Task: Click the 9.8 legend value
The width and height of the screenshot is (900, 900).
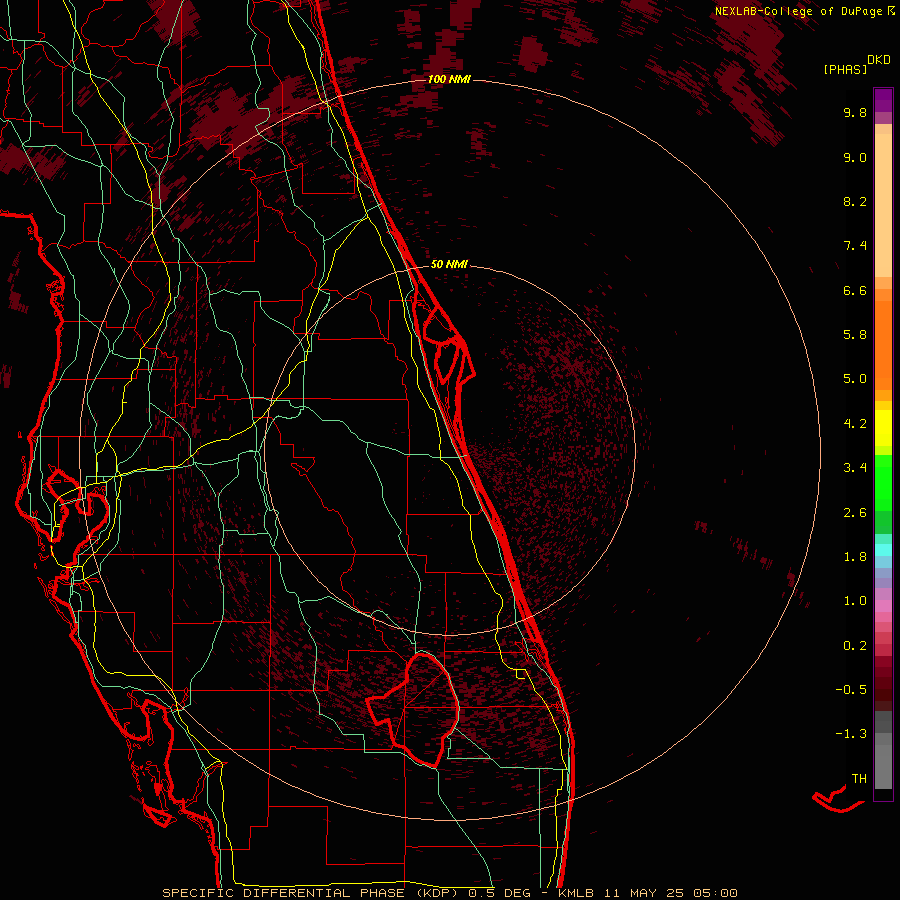Action: click(855, 112)
